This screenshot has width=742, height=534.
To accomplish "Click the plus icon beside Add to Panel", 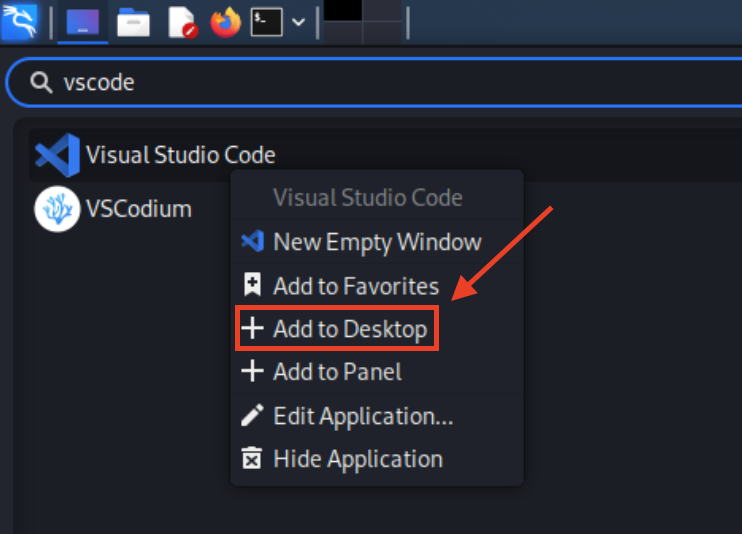I will [x=252, y=371].
